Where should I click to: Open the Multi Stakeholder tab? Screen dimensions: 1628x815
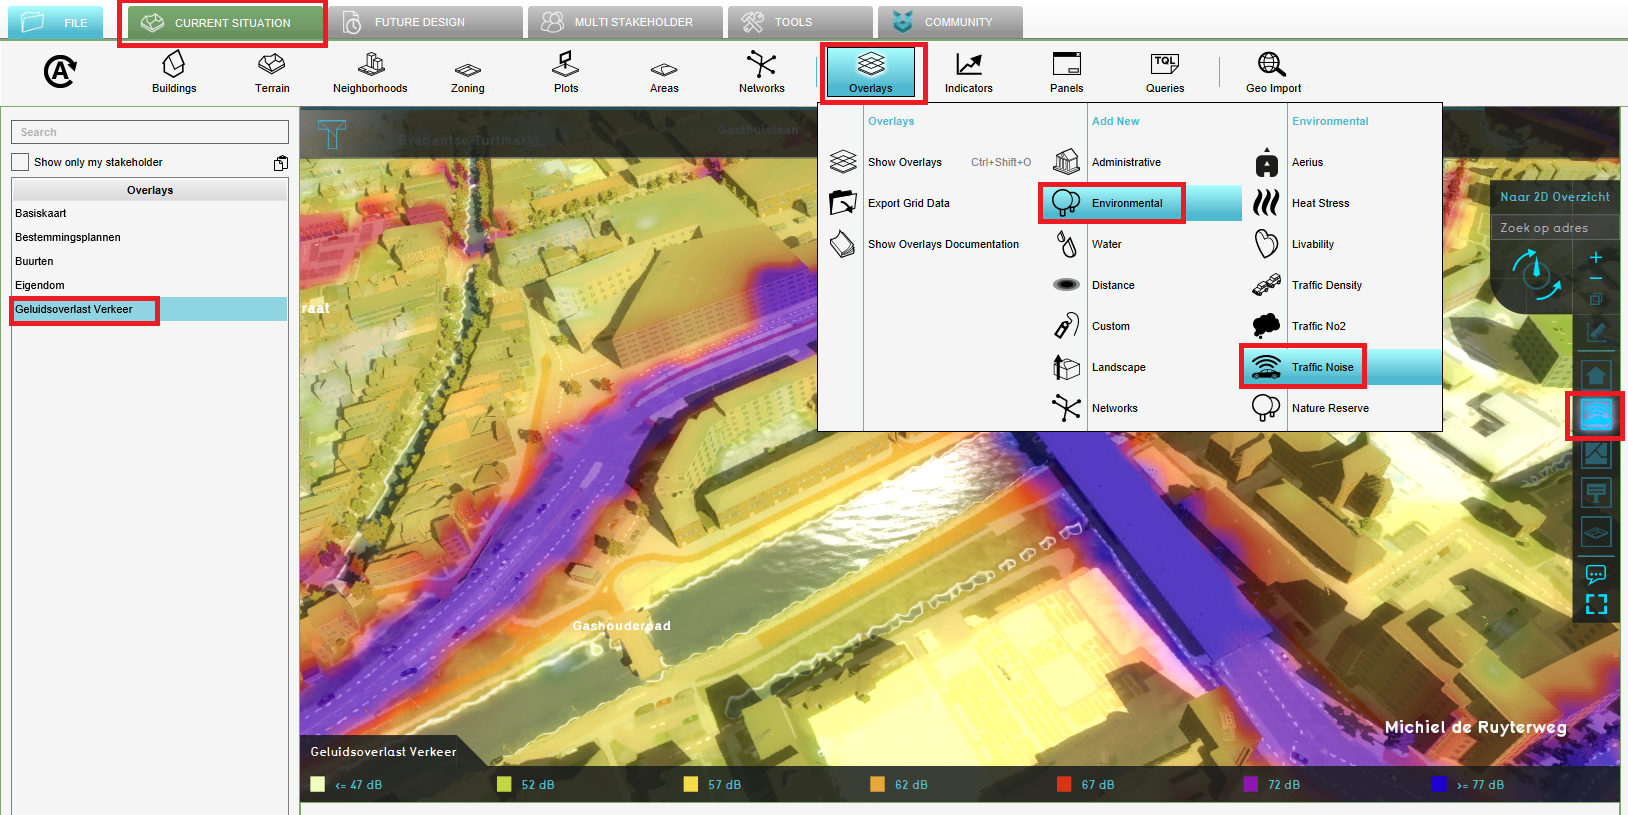point(633,22)
